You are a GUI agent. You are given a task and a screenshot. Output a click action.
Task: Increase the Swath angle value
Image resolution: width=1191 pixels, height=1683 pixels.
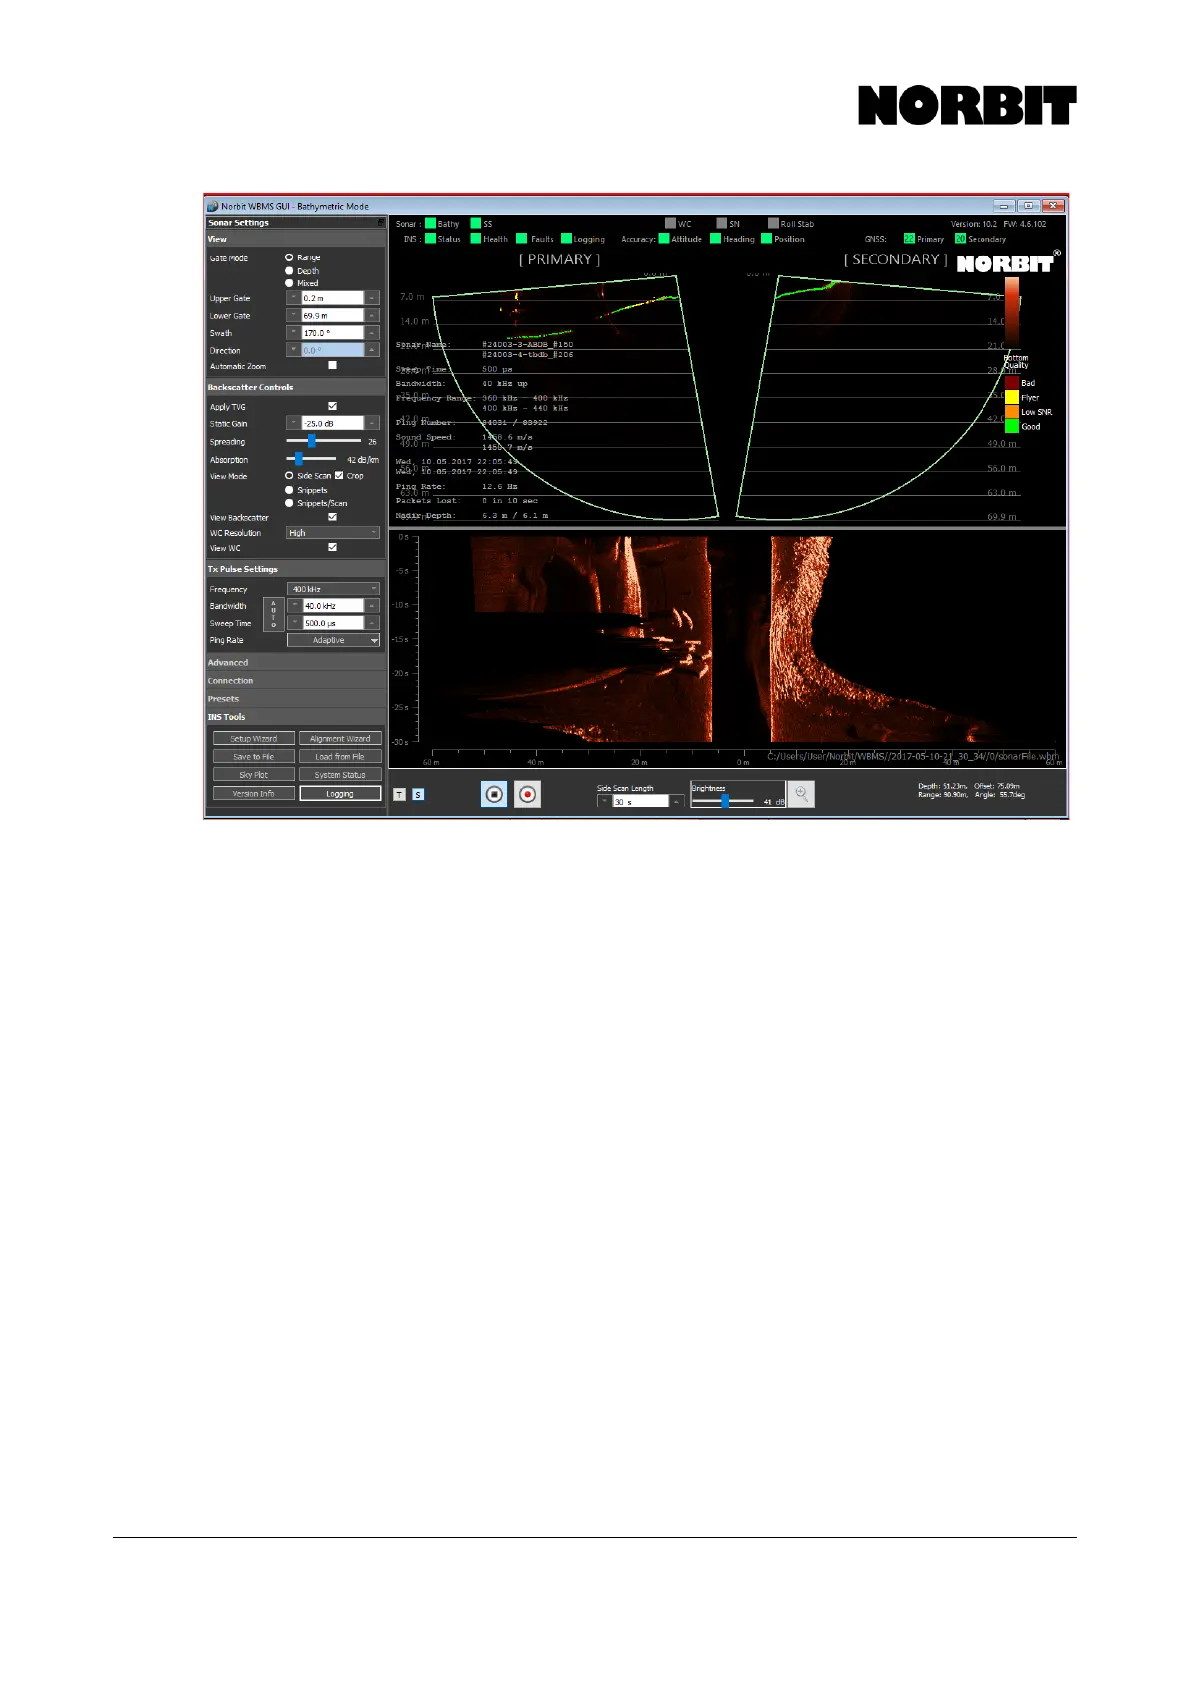pyautogui.click(x=372, y=332)
